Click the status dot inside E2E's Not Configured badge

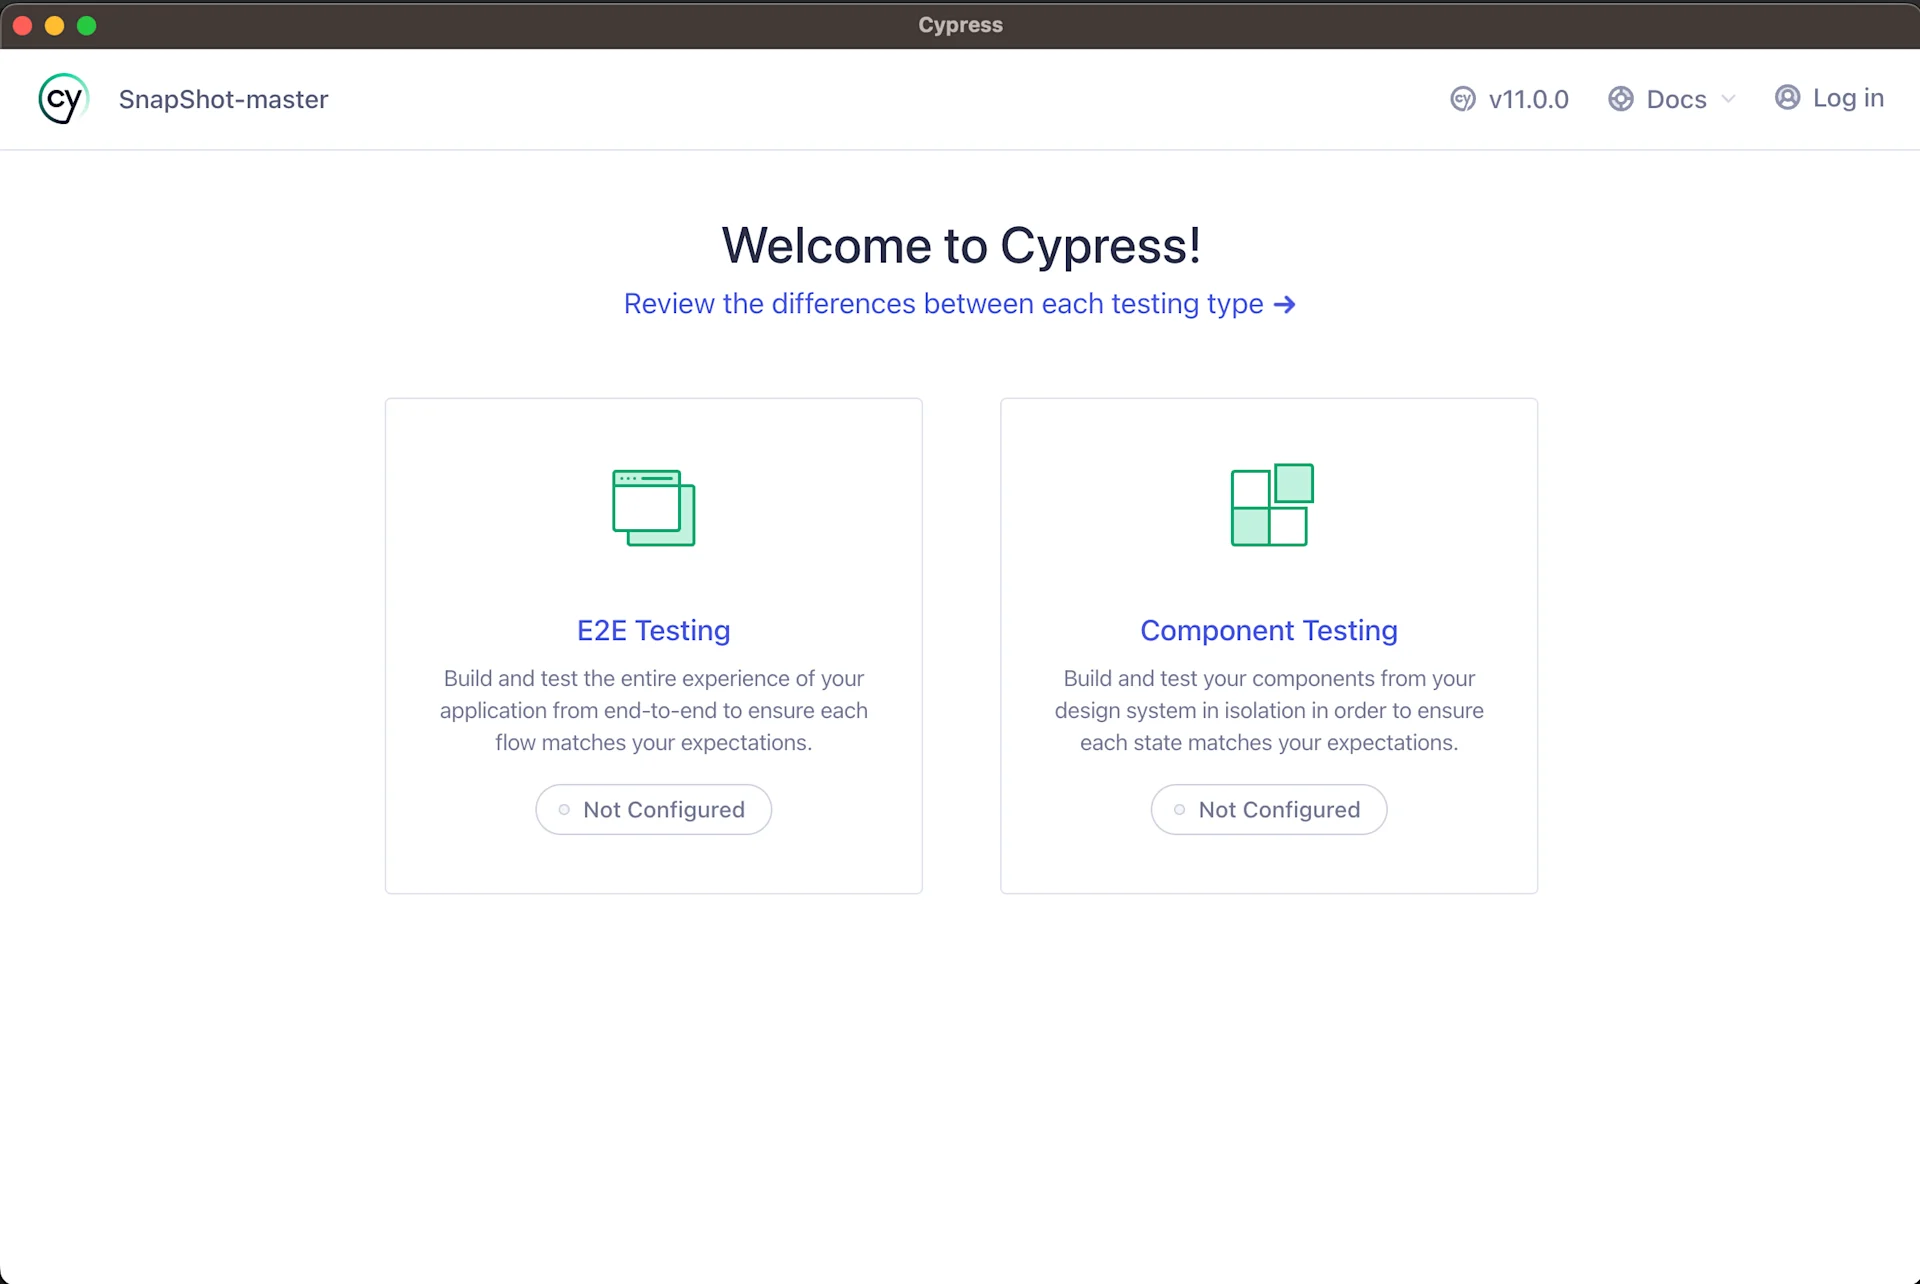[563, 810]
